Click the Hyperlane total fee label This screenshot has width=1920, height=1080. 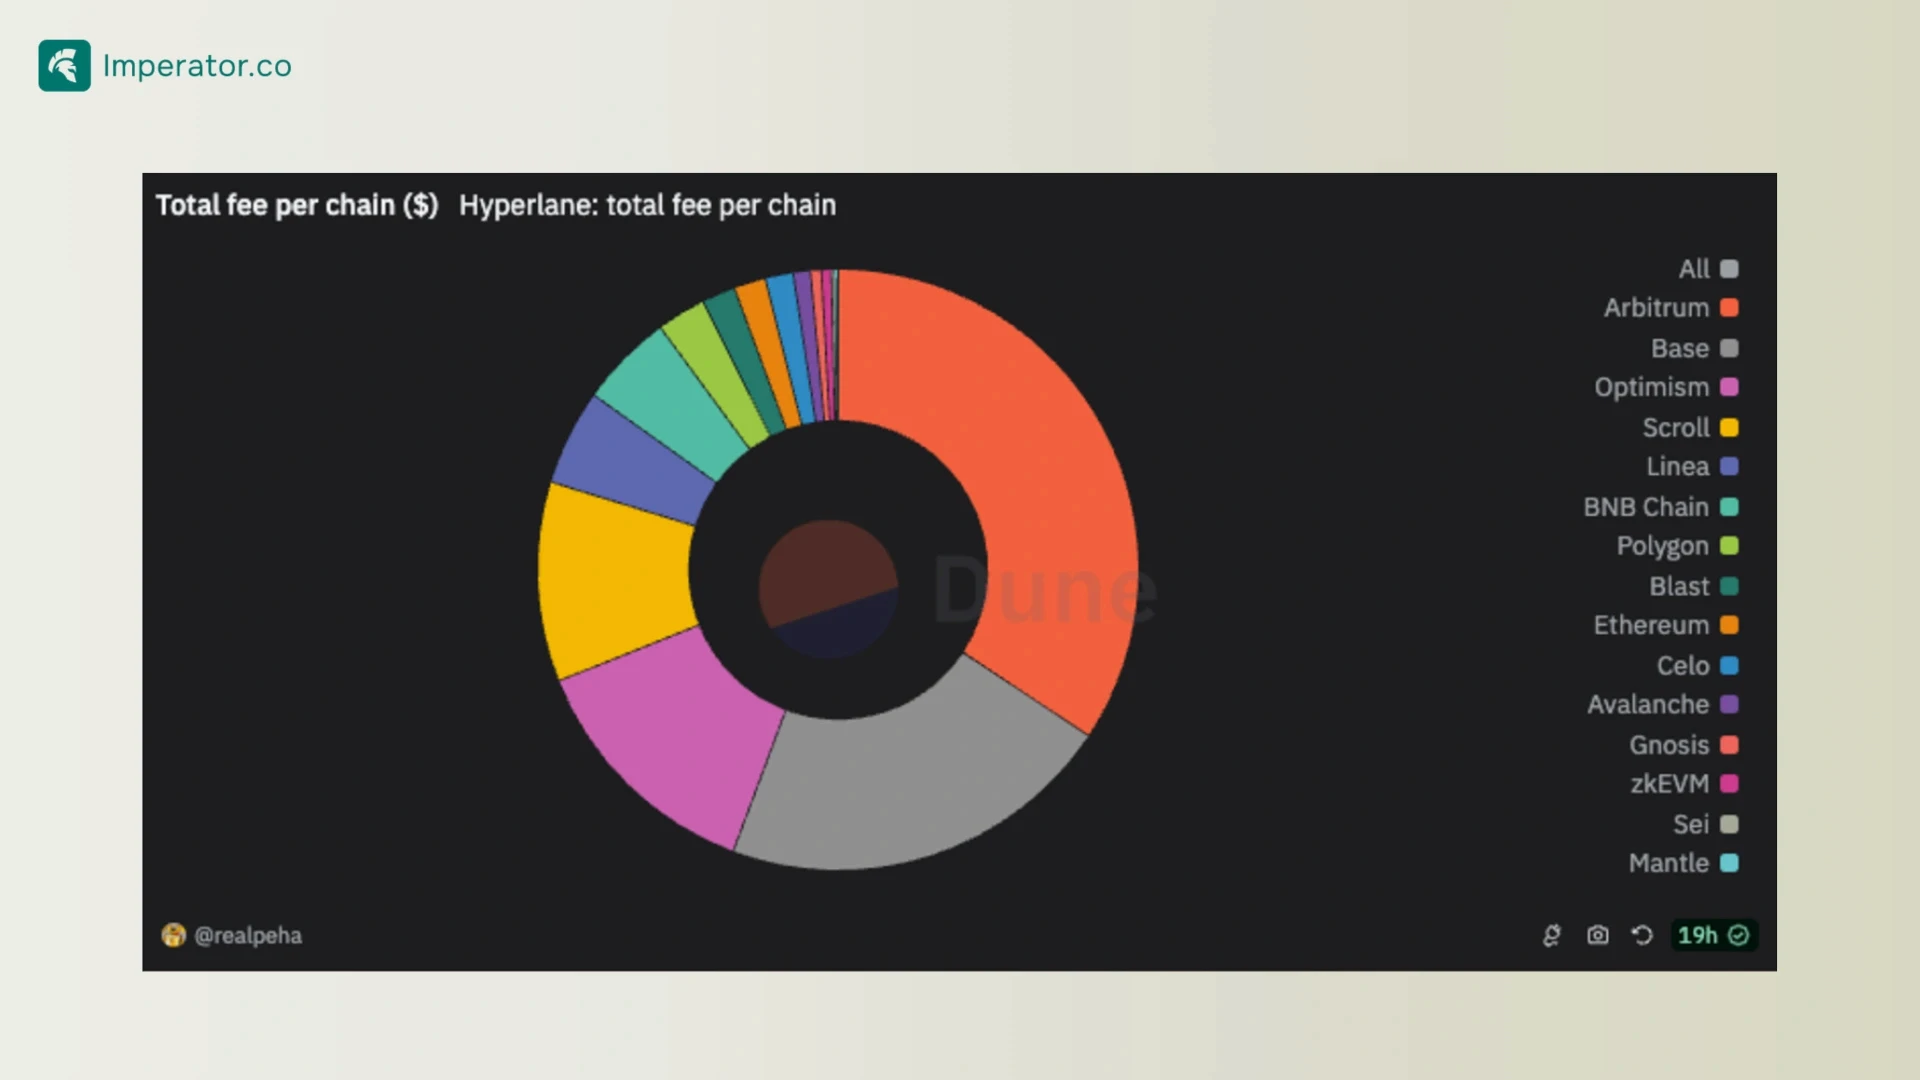coord(646,204)
